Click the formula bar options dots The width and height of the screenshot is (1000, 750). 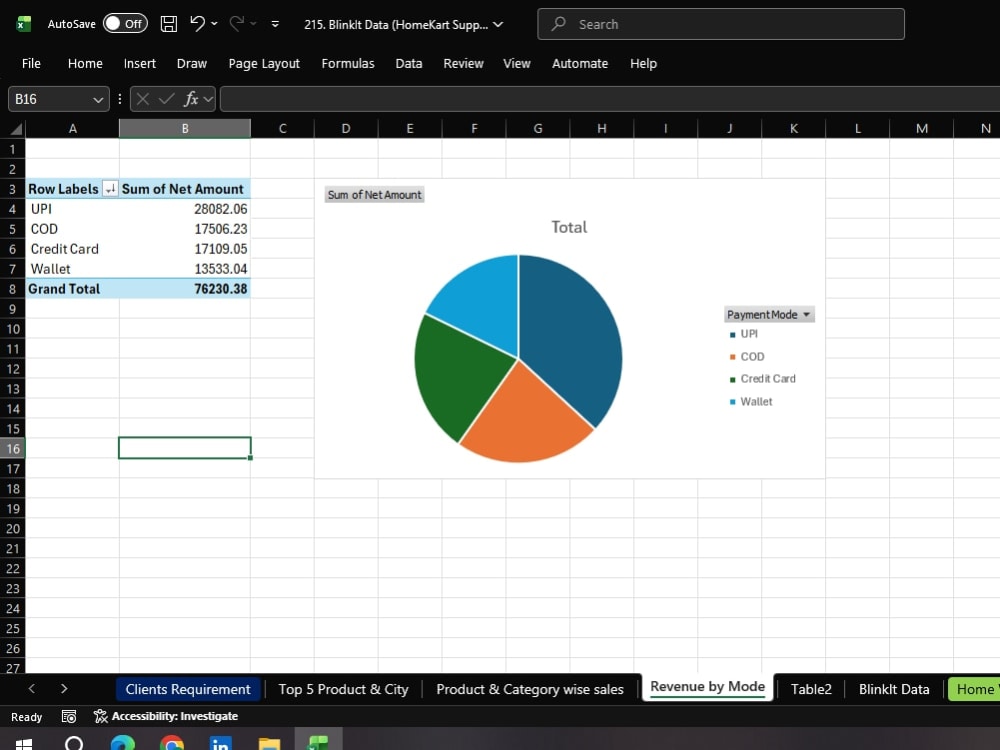pyautogui.click(x=119, y=99)
